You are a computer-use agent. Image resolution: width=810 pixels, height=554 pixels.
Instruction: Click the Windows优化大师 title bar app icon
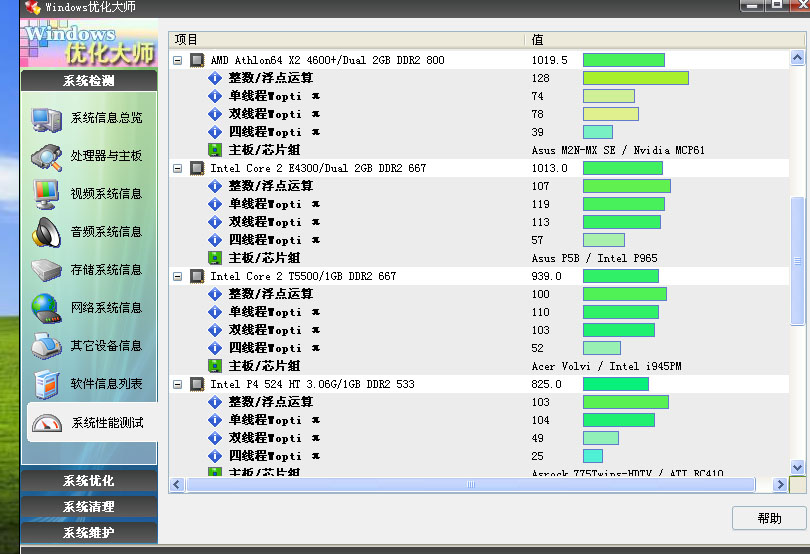tap(32, 7)
